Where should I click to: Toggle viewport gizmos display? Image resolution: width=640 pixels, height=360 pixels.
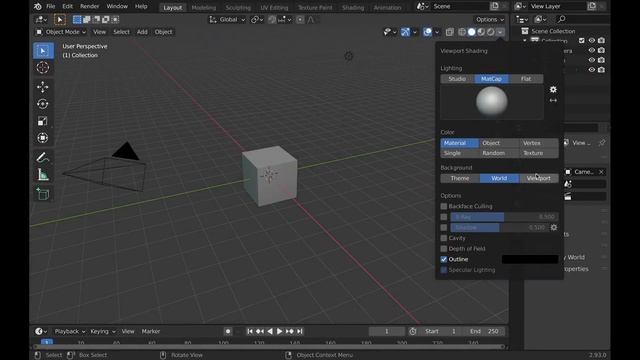(405, 32)
